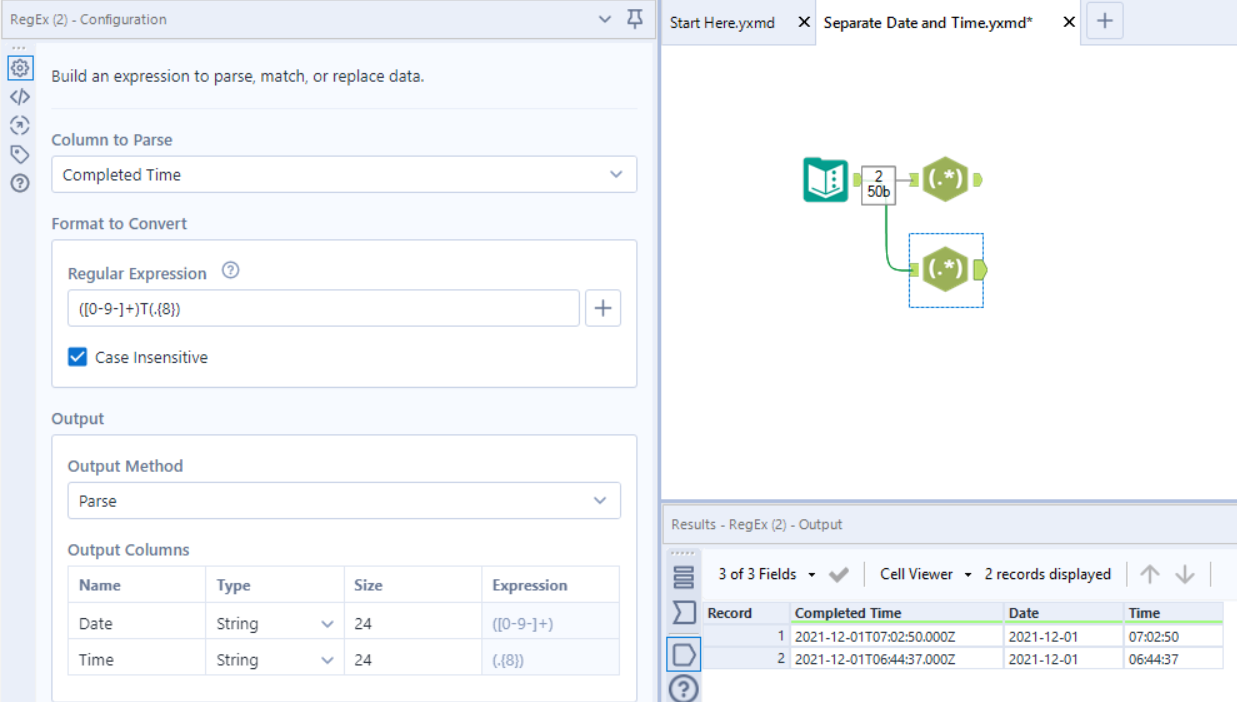Toggle the pin on the Configuration panel

[634, 19]
